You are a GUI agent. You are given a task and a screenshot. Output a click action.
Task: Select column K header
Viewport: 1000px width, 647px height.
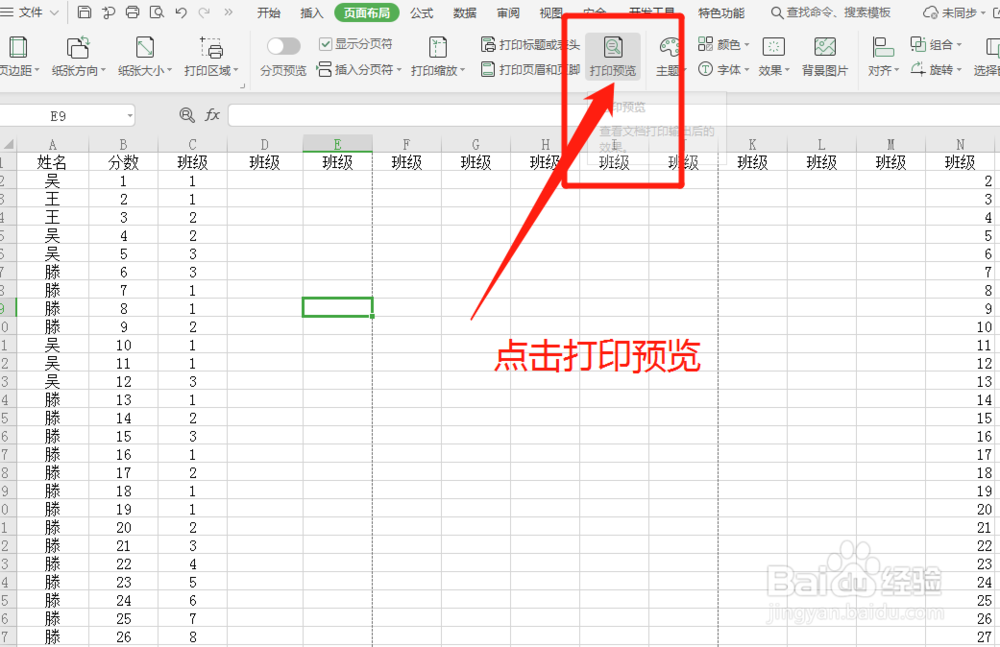click(753, 144)
